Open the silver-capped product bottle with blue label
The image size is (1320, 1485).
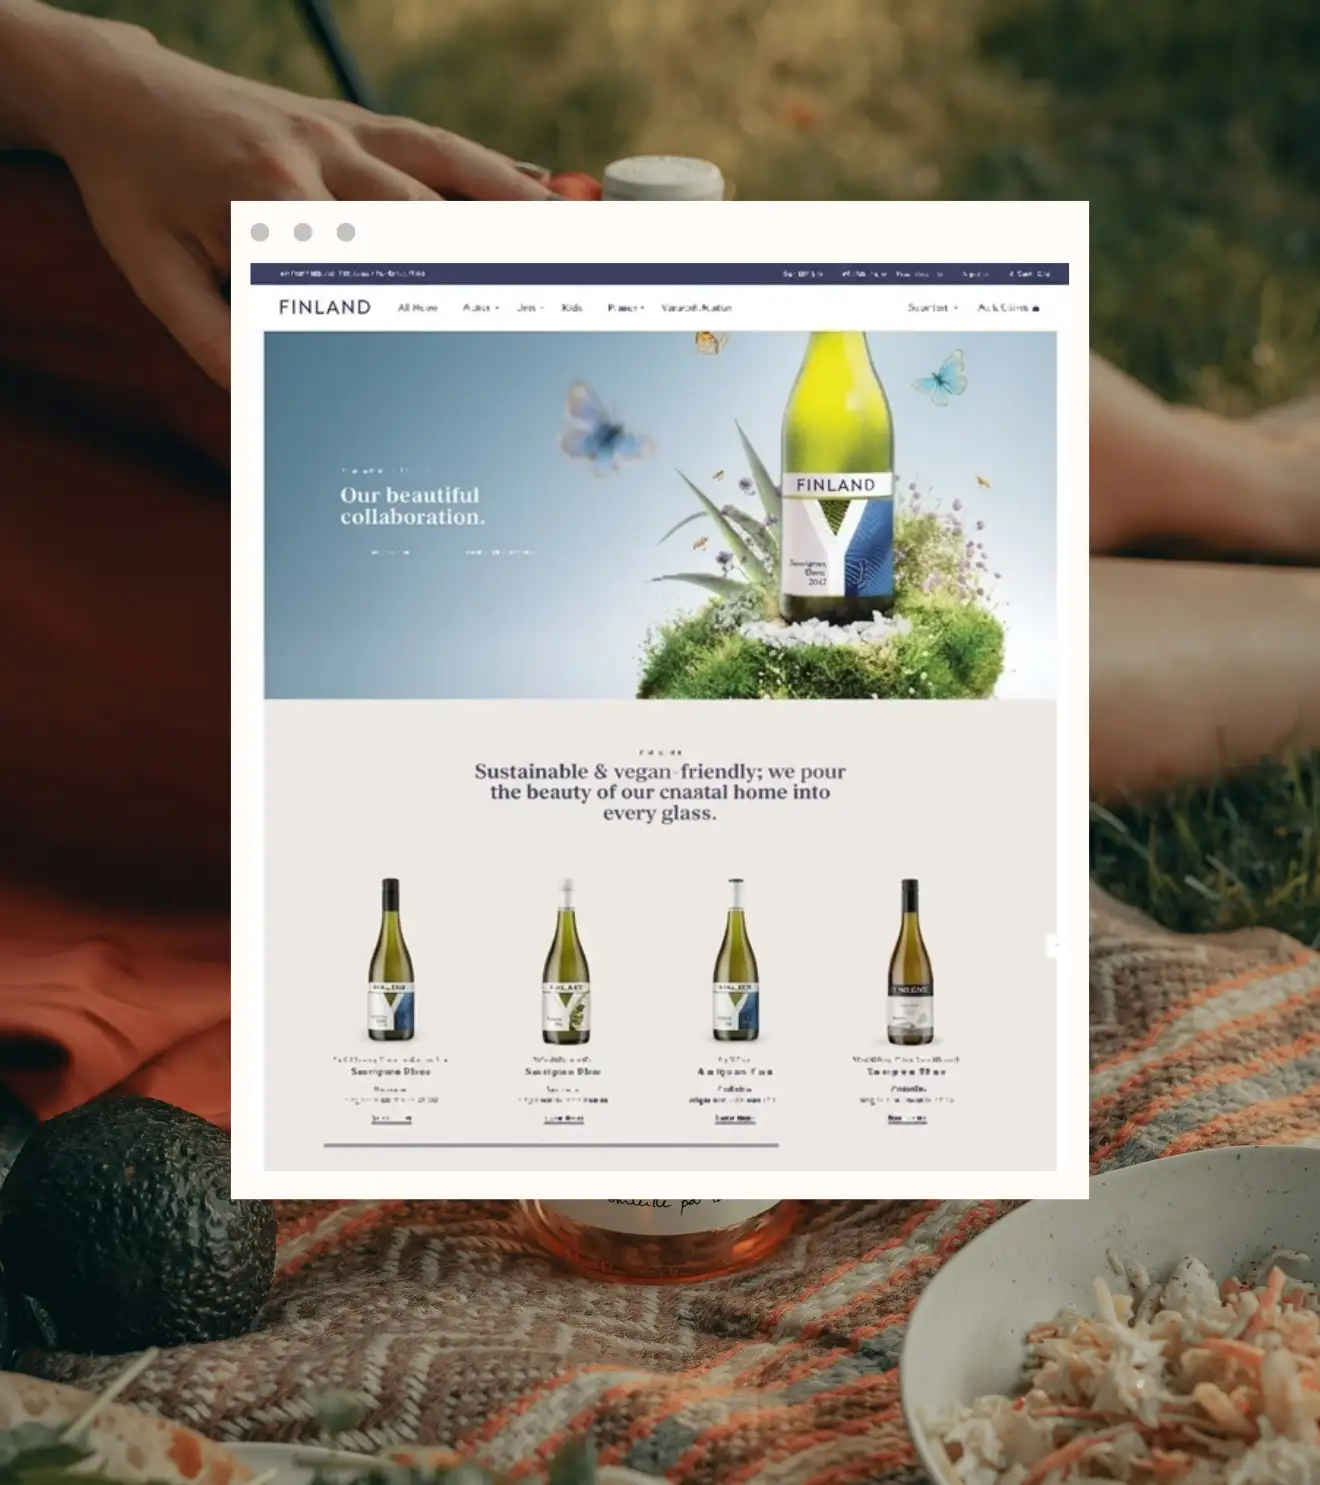[736, 960]
